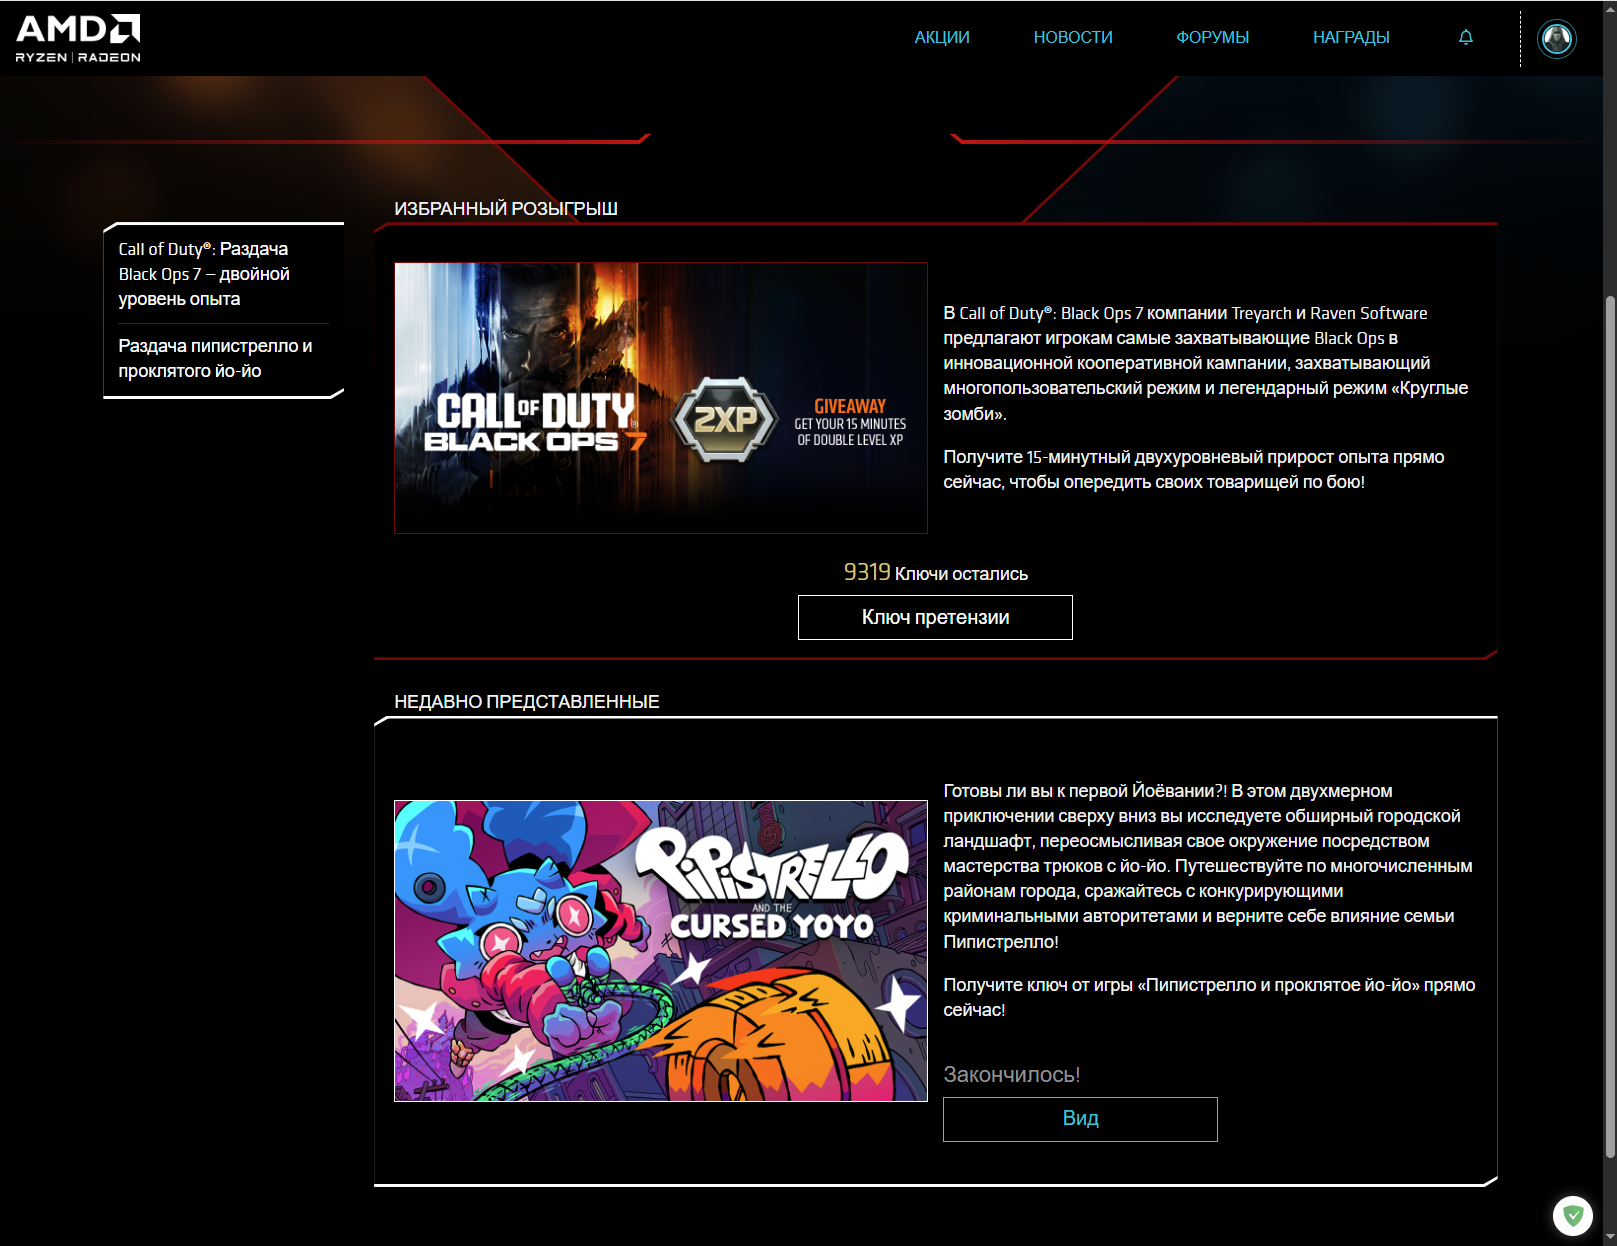This screenshot has width=1617, height=1246.
Task: Click the Закончилось! status text
Action: coord(1011,1074)
